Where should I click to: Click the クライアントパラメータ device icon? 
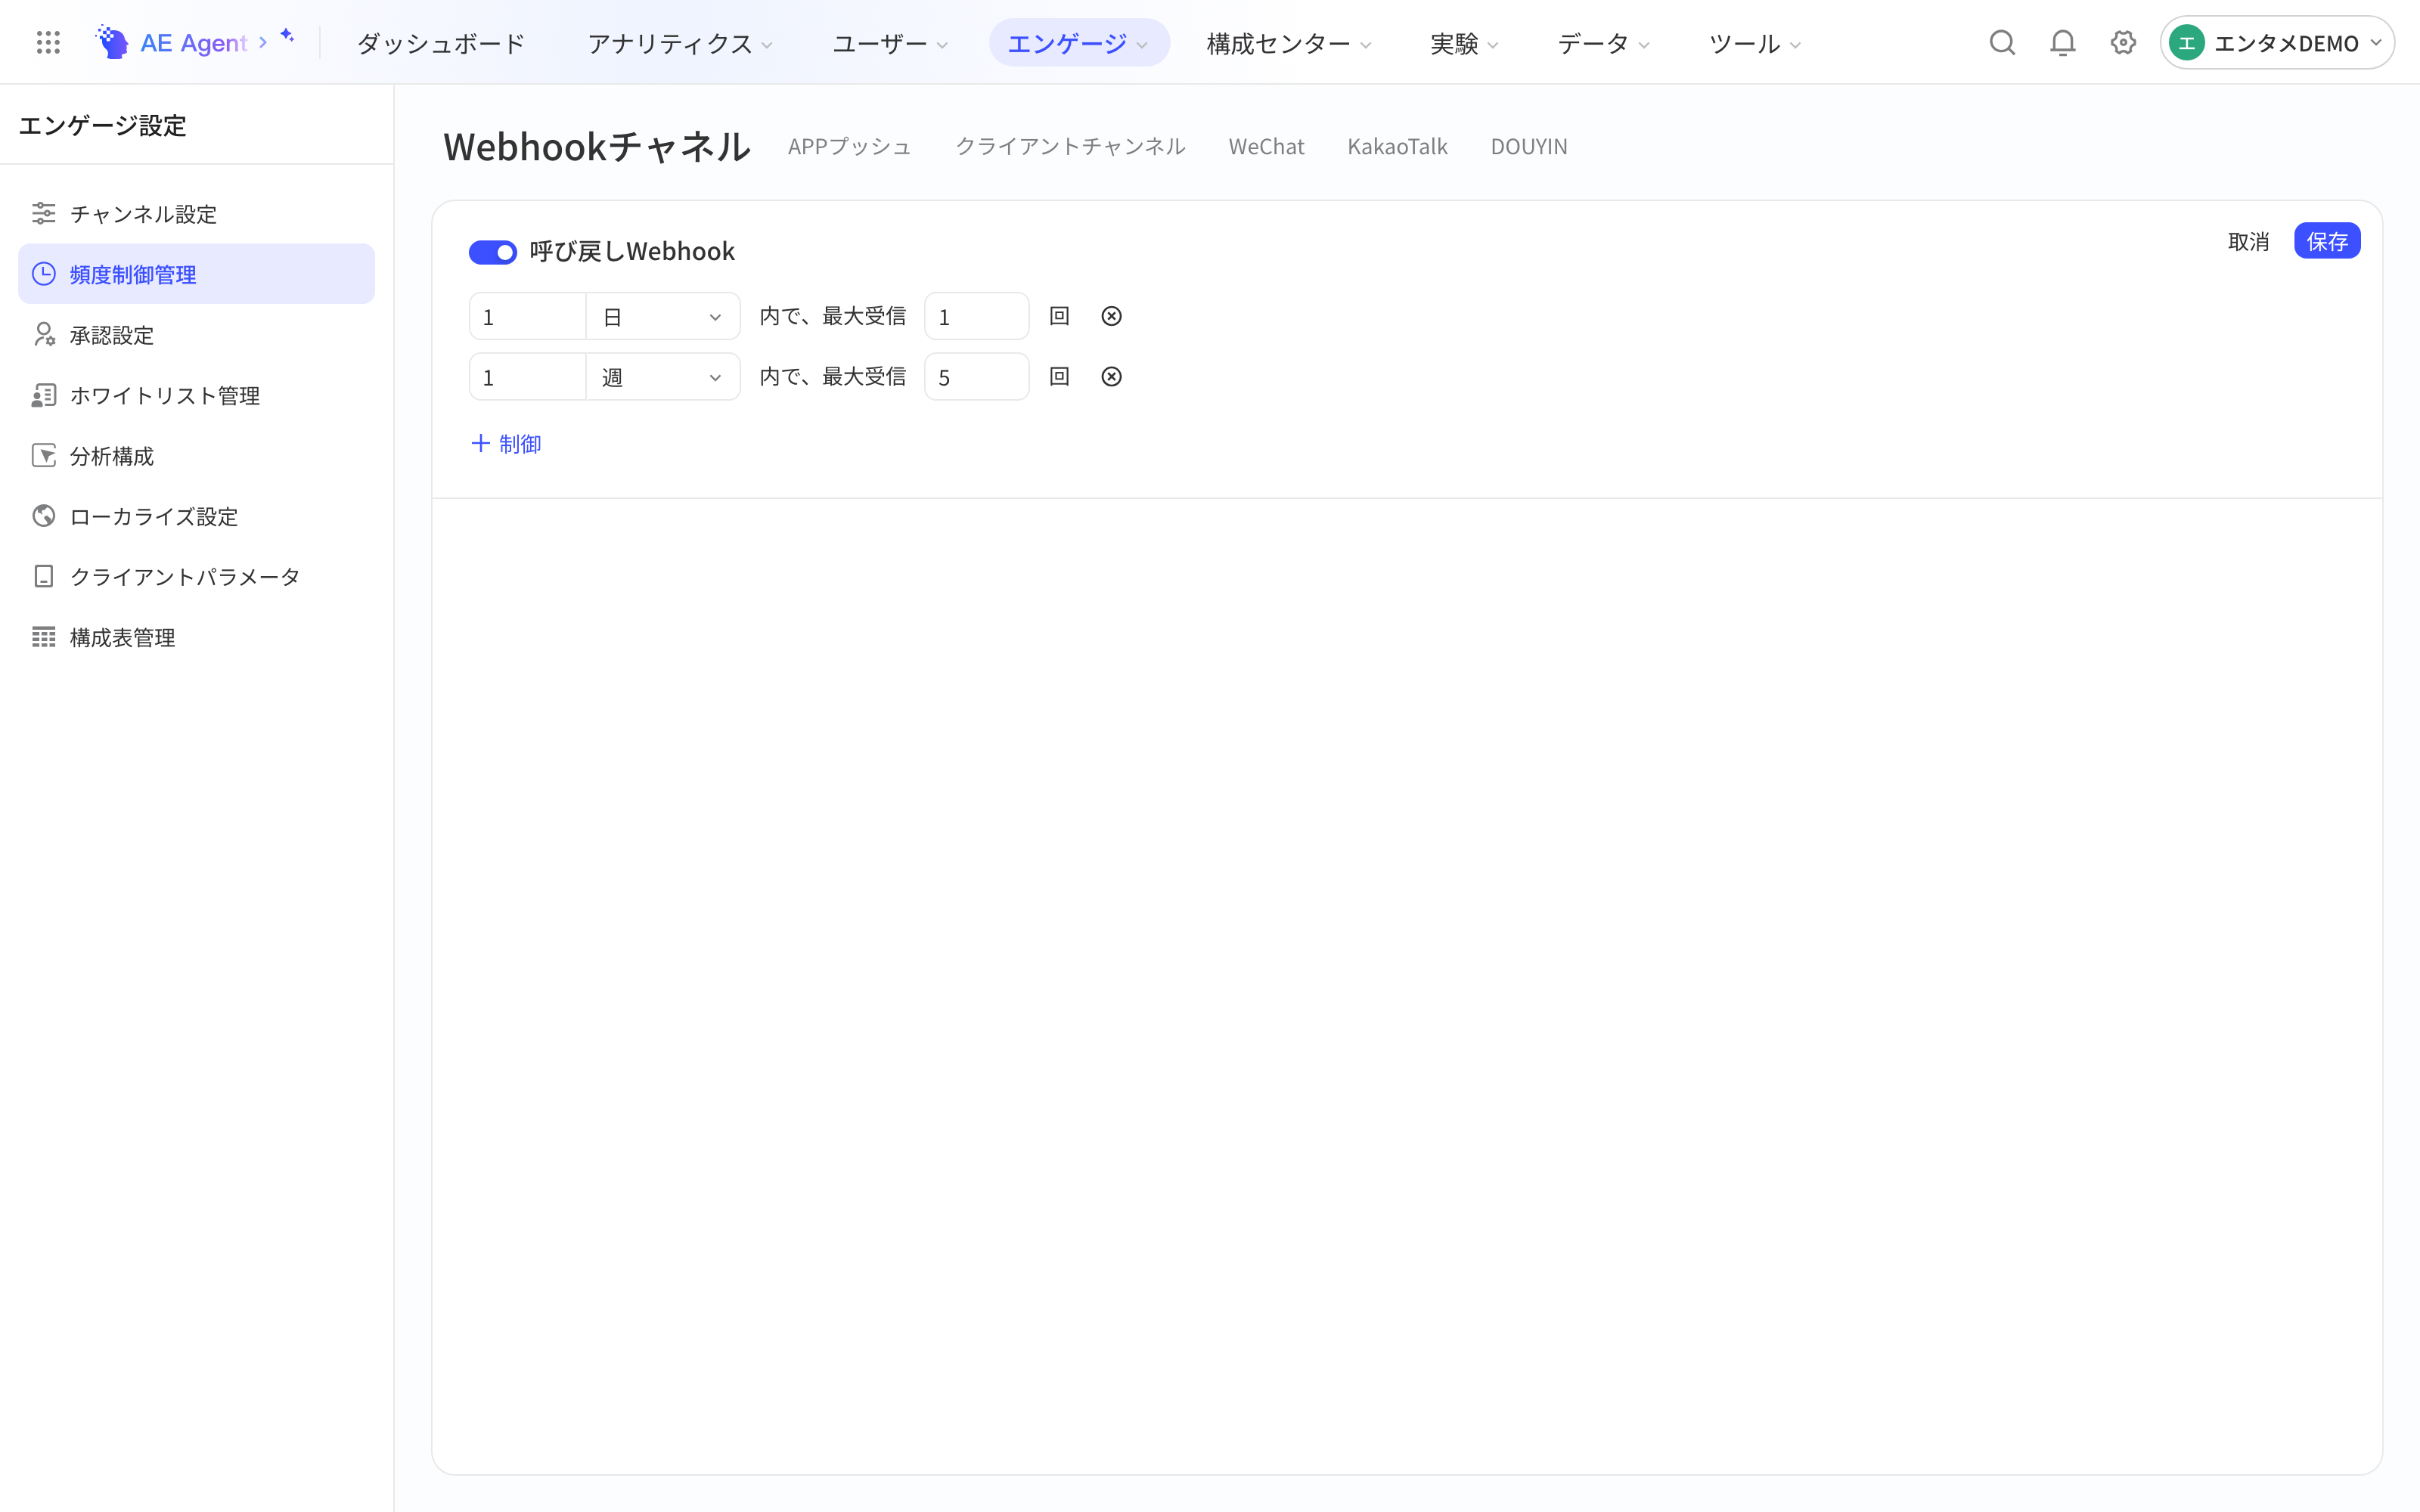(44, 576)
